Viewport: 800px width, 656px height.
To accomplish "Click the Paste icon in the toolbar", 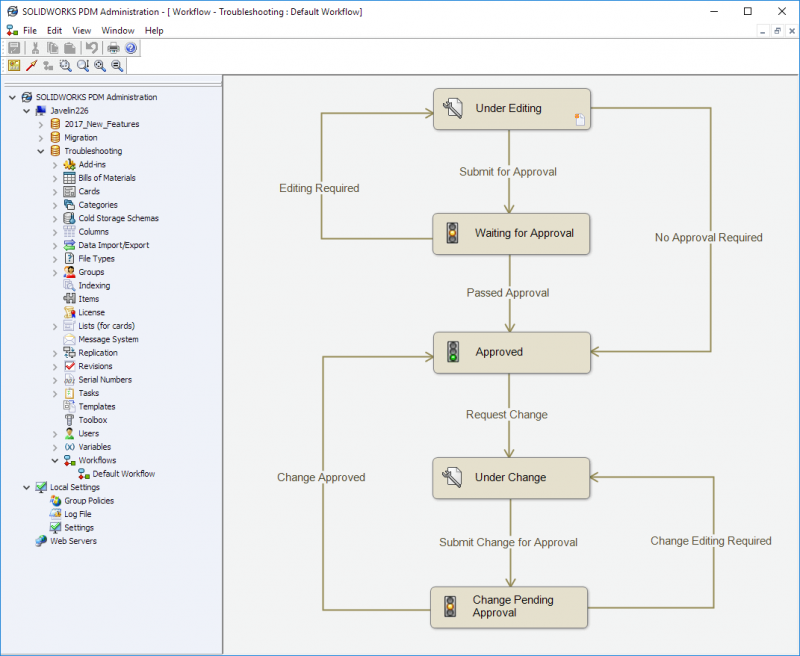I will tap(70, 48).
